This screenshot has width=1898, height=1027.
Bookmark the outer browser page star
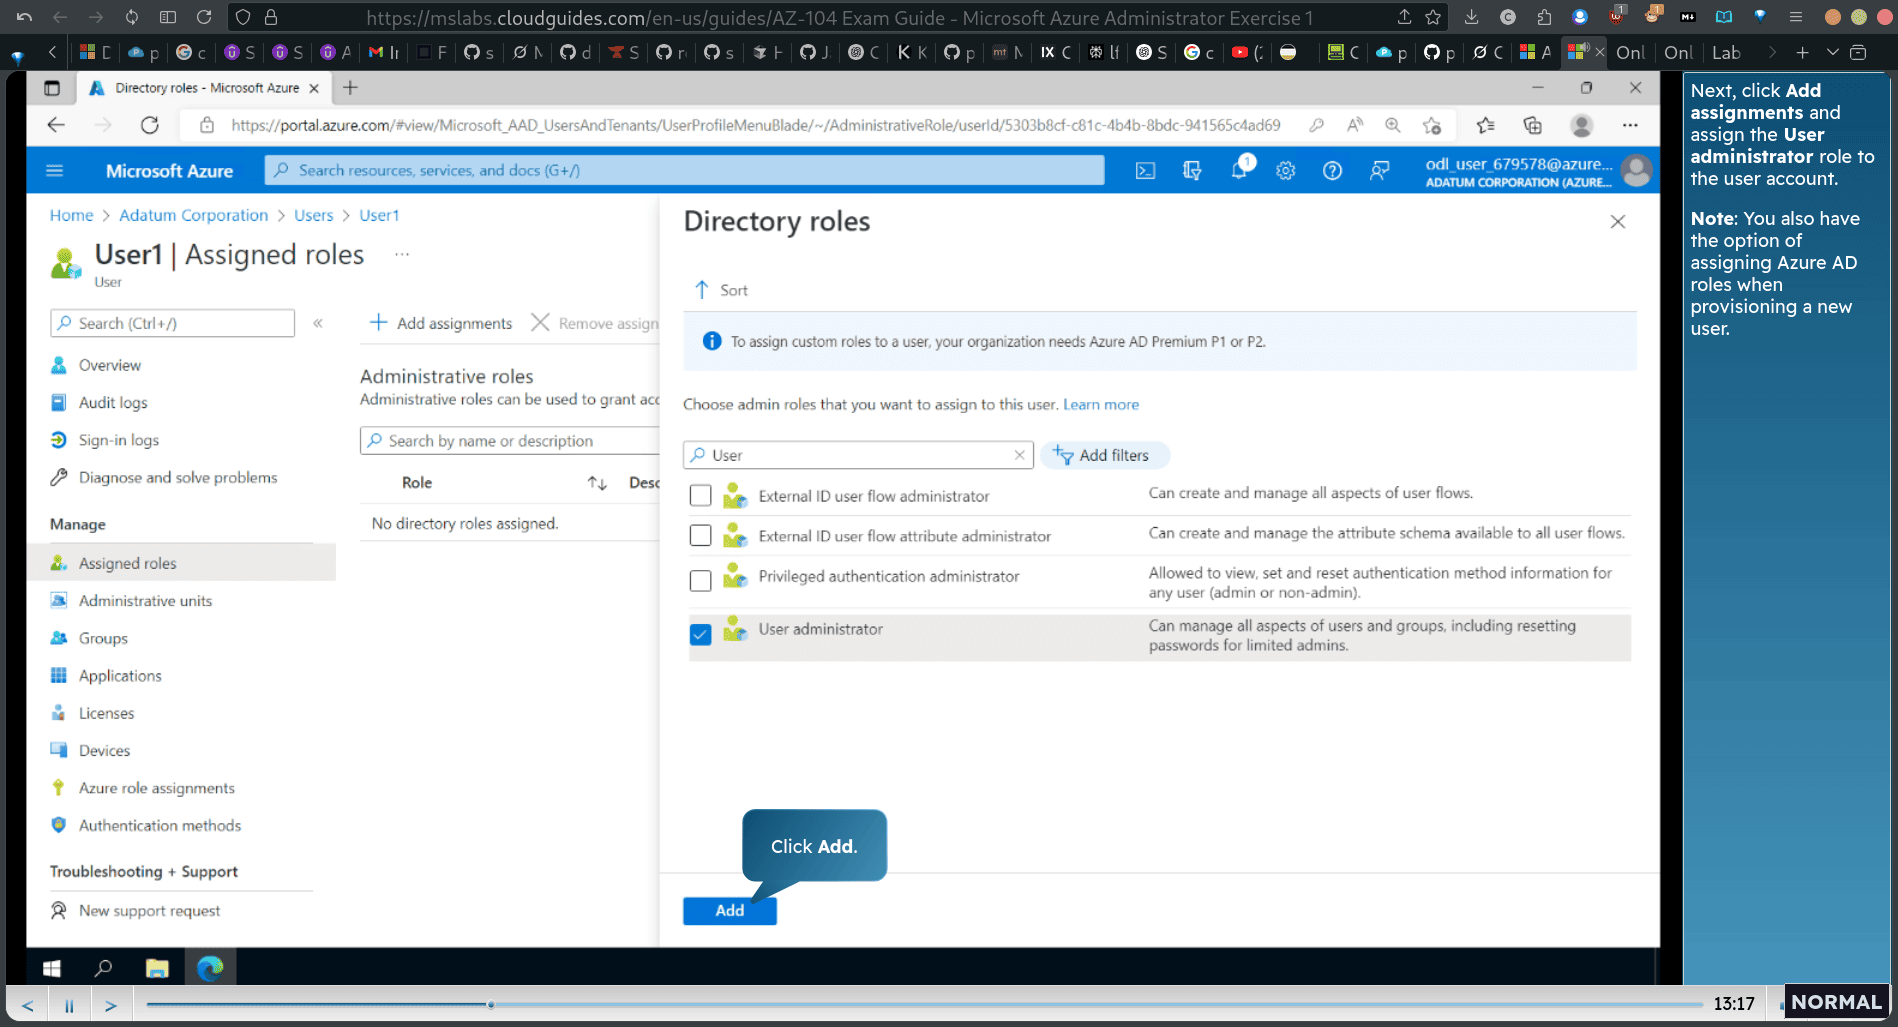(x=1433, y=17)
